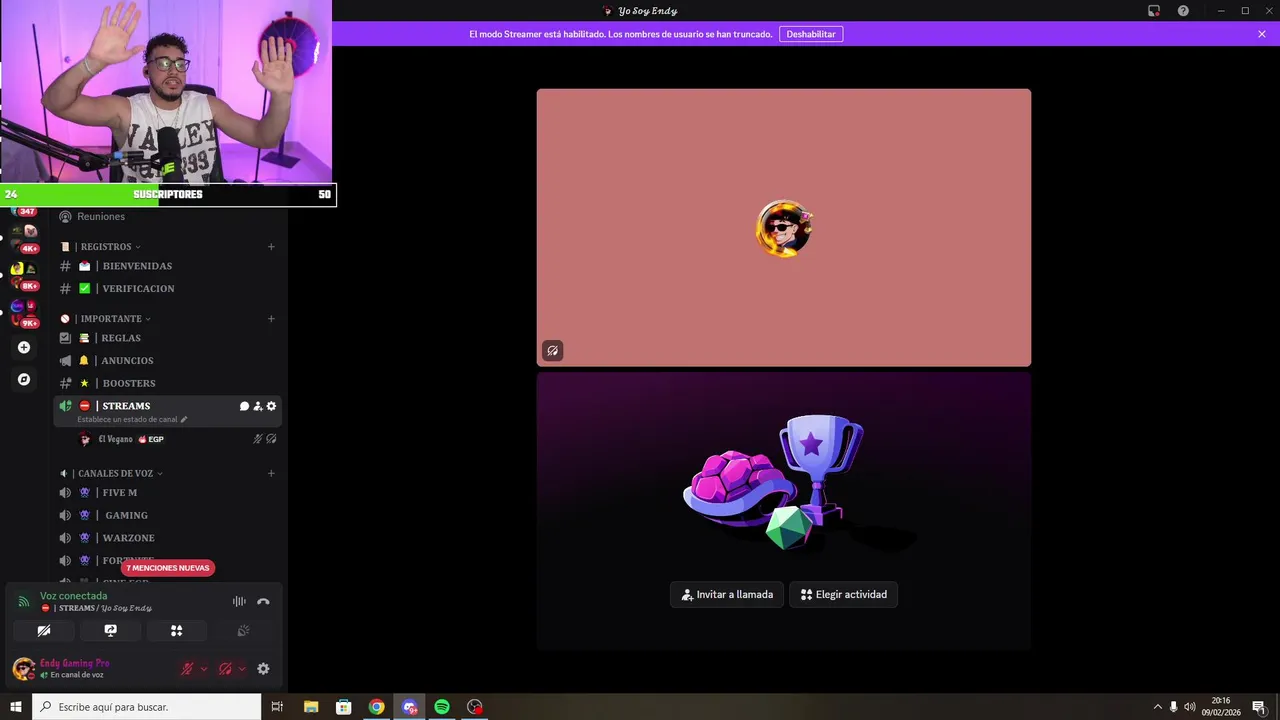Viewport: 1280px width, 720px height.
Task: Open Task View on taskbar
Action: pyautogui.click(x=277, y=707)
